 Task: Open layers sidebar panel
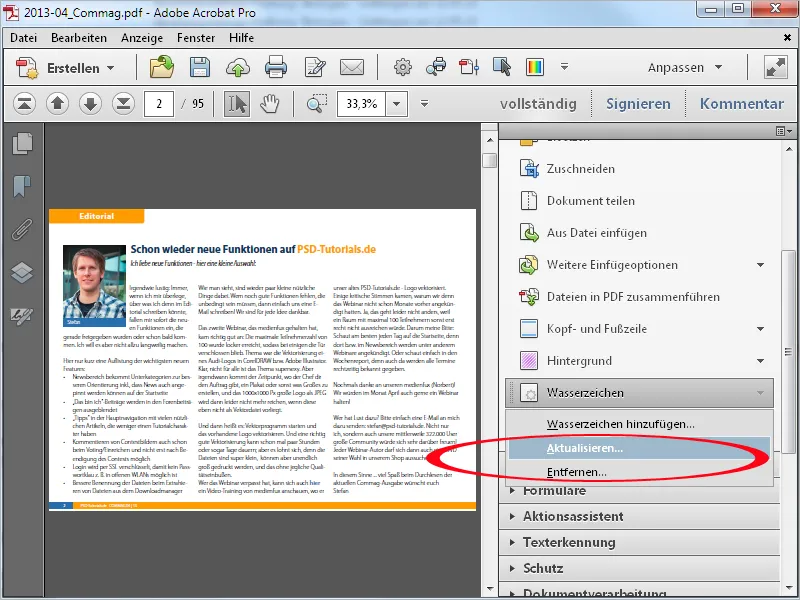click(x=22, y=272)
